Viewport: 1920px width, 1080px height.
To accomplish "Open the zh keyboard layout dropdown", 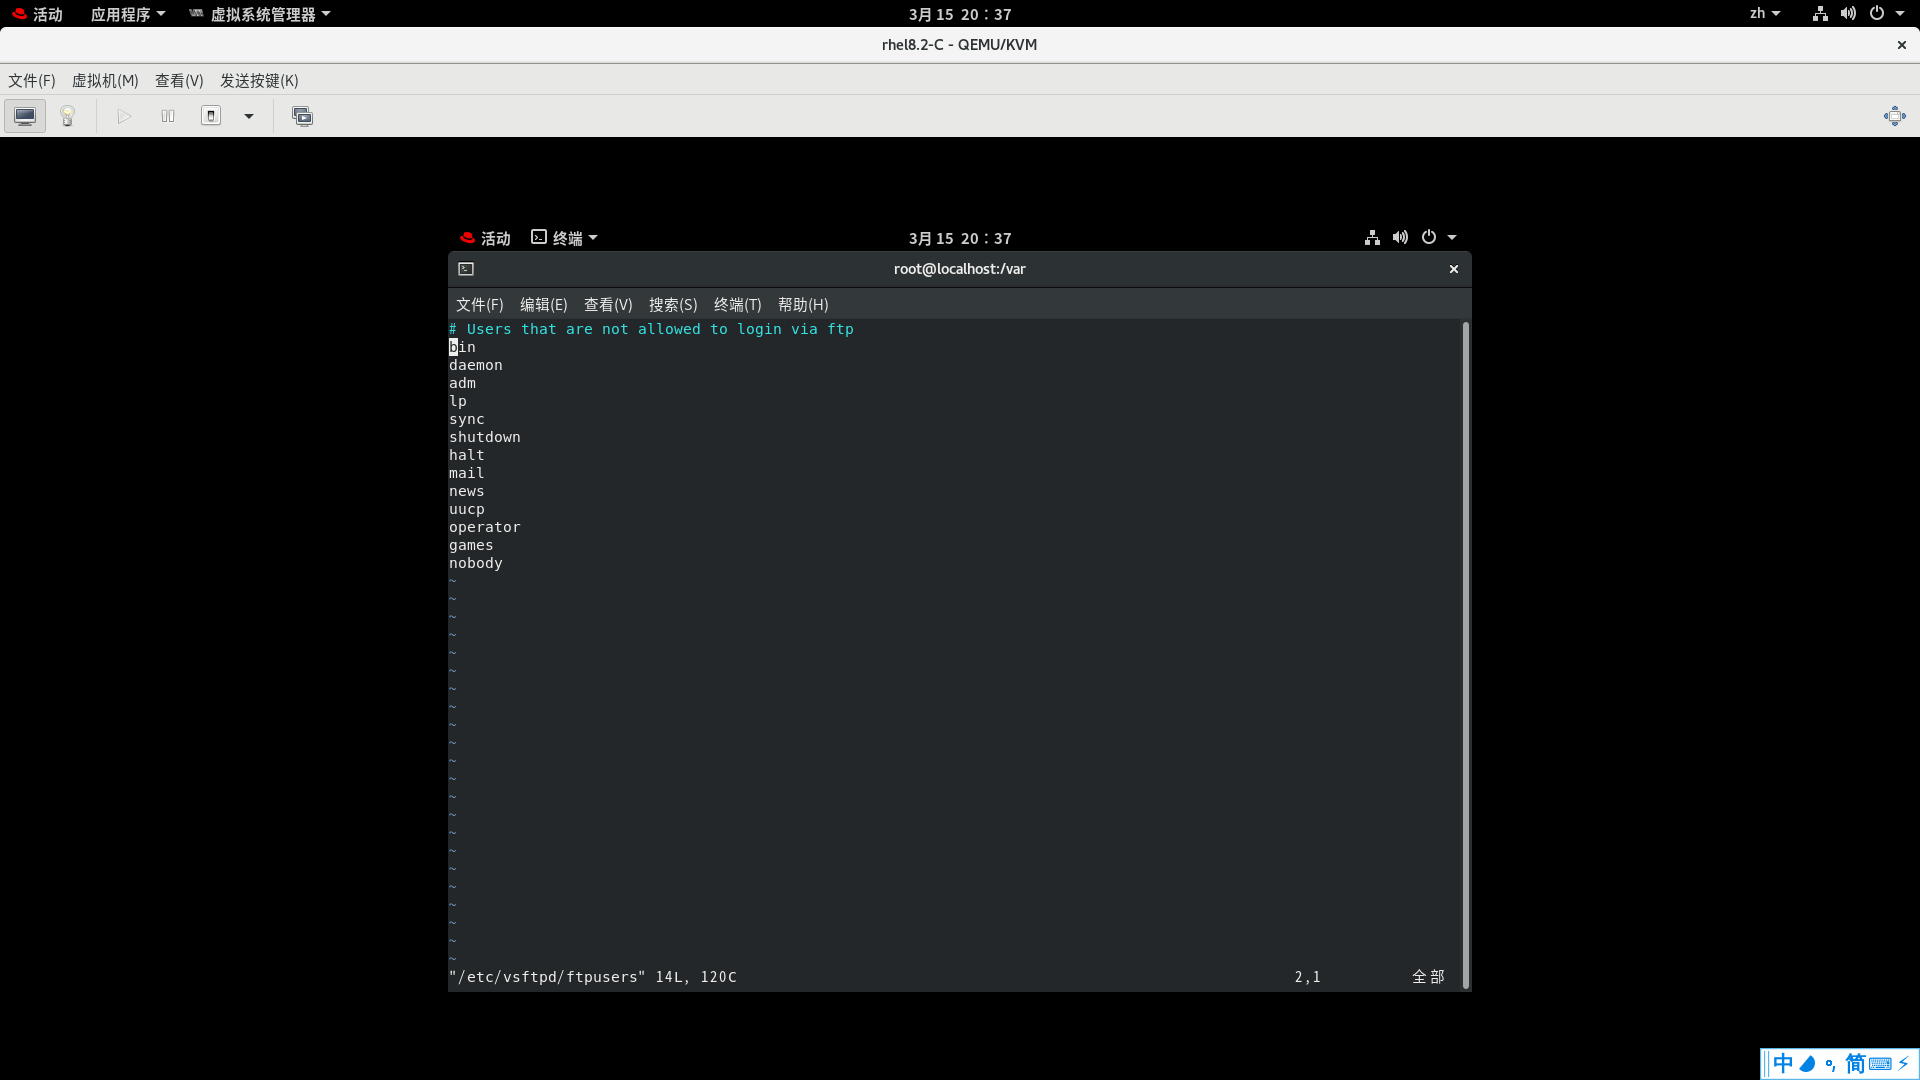I will pyautogui.click(x=1766, y=13).
